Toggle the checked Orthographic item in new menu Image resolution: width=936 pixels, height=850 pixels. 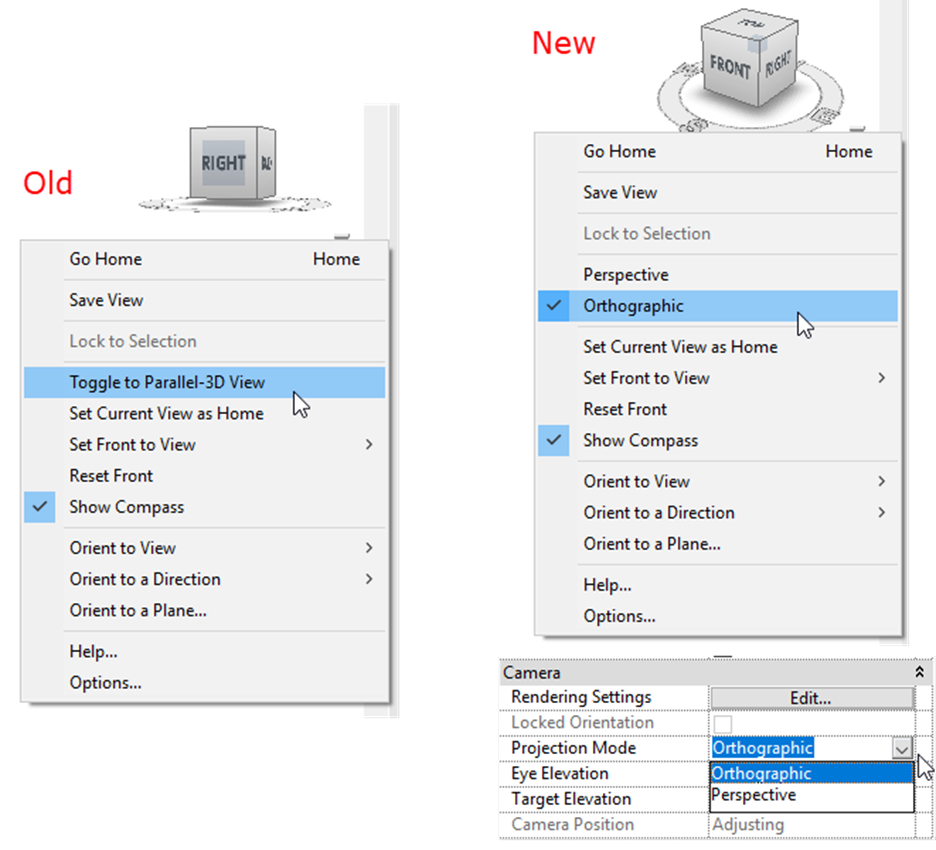coord(633,306)
